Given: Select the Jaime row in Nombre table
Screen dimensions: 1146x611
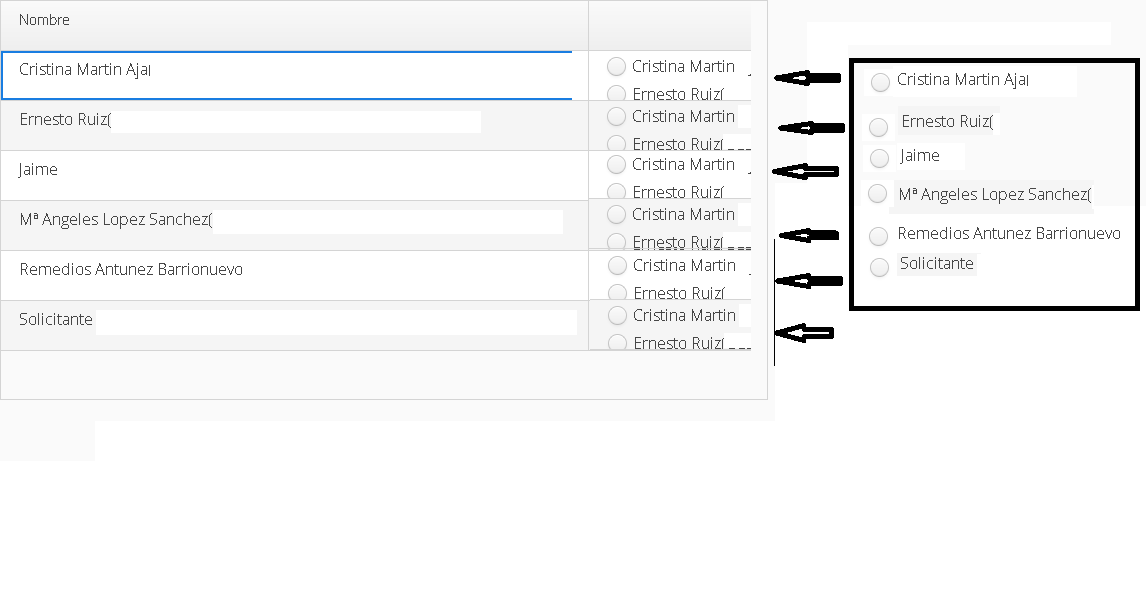Looking at the screenshot, I should [39, 170].
